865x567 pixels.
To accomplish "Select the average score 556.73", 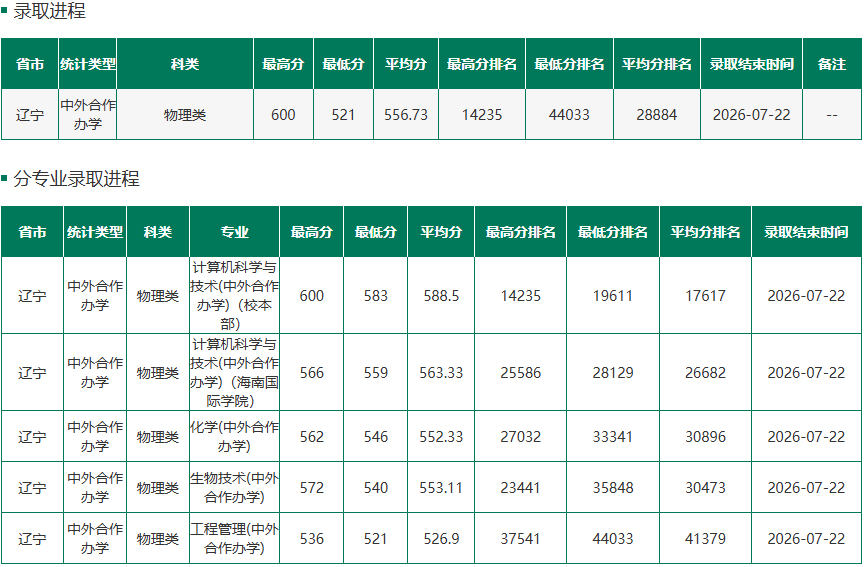I will [406, 115].
